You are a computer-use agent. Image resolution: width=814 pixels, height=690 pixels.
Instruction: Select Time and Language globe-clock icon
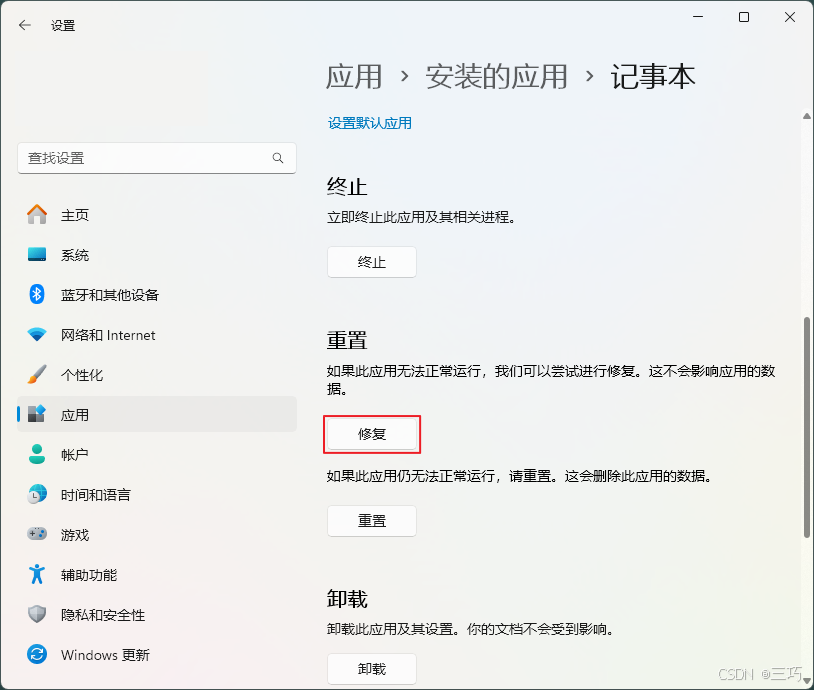coord(37,495)
